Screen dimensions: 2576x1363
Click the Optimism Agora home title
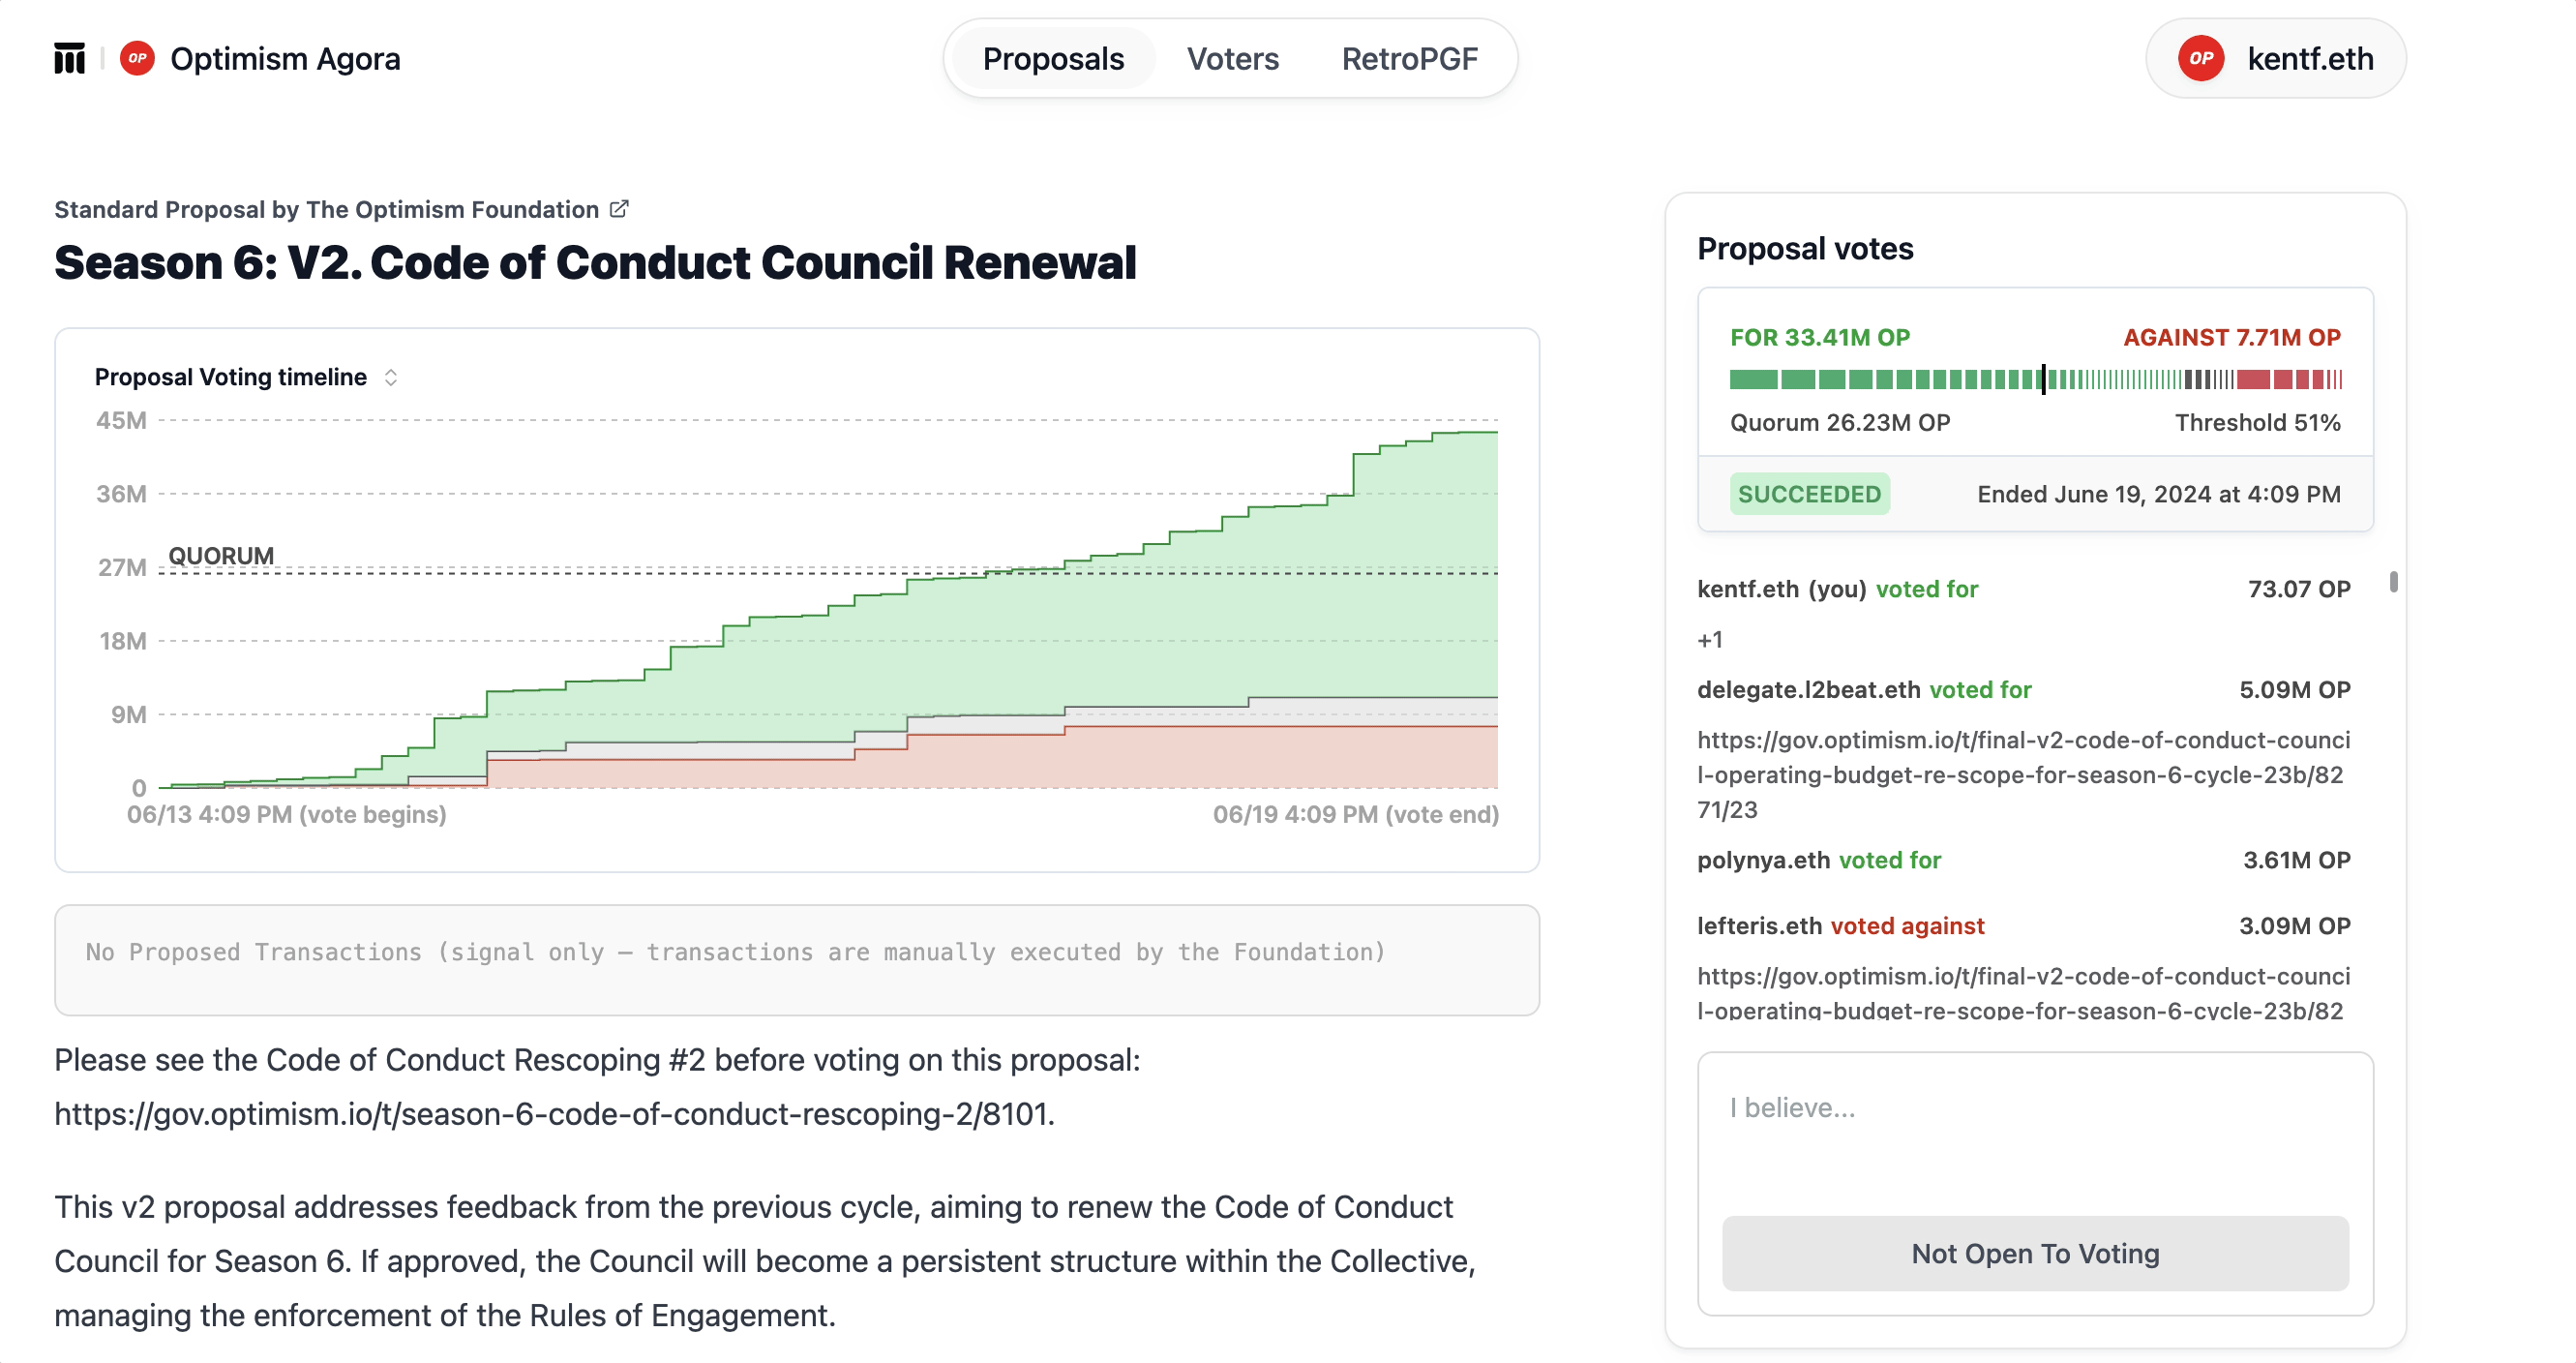point(285,58)
